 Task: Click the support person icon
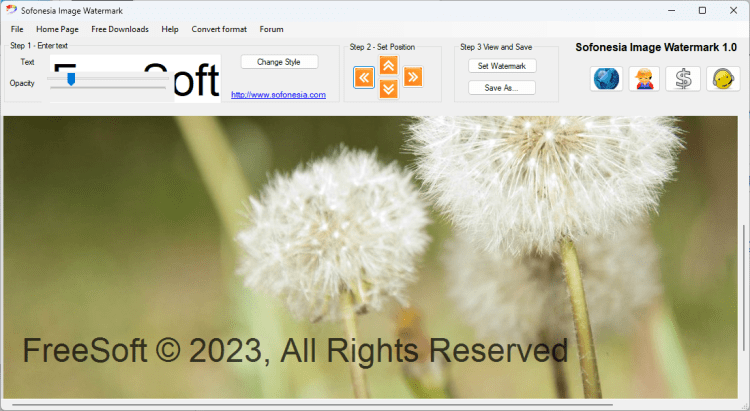point(644,78)
